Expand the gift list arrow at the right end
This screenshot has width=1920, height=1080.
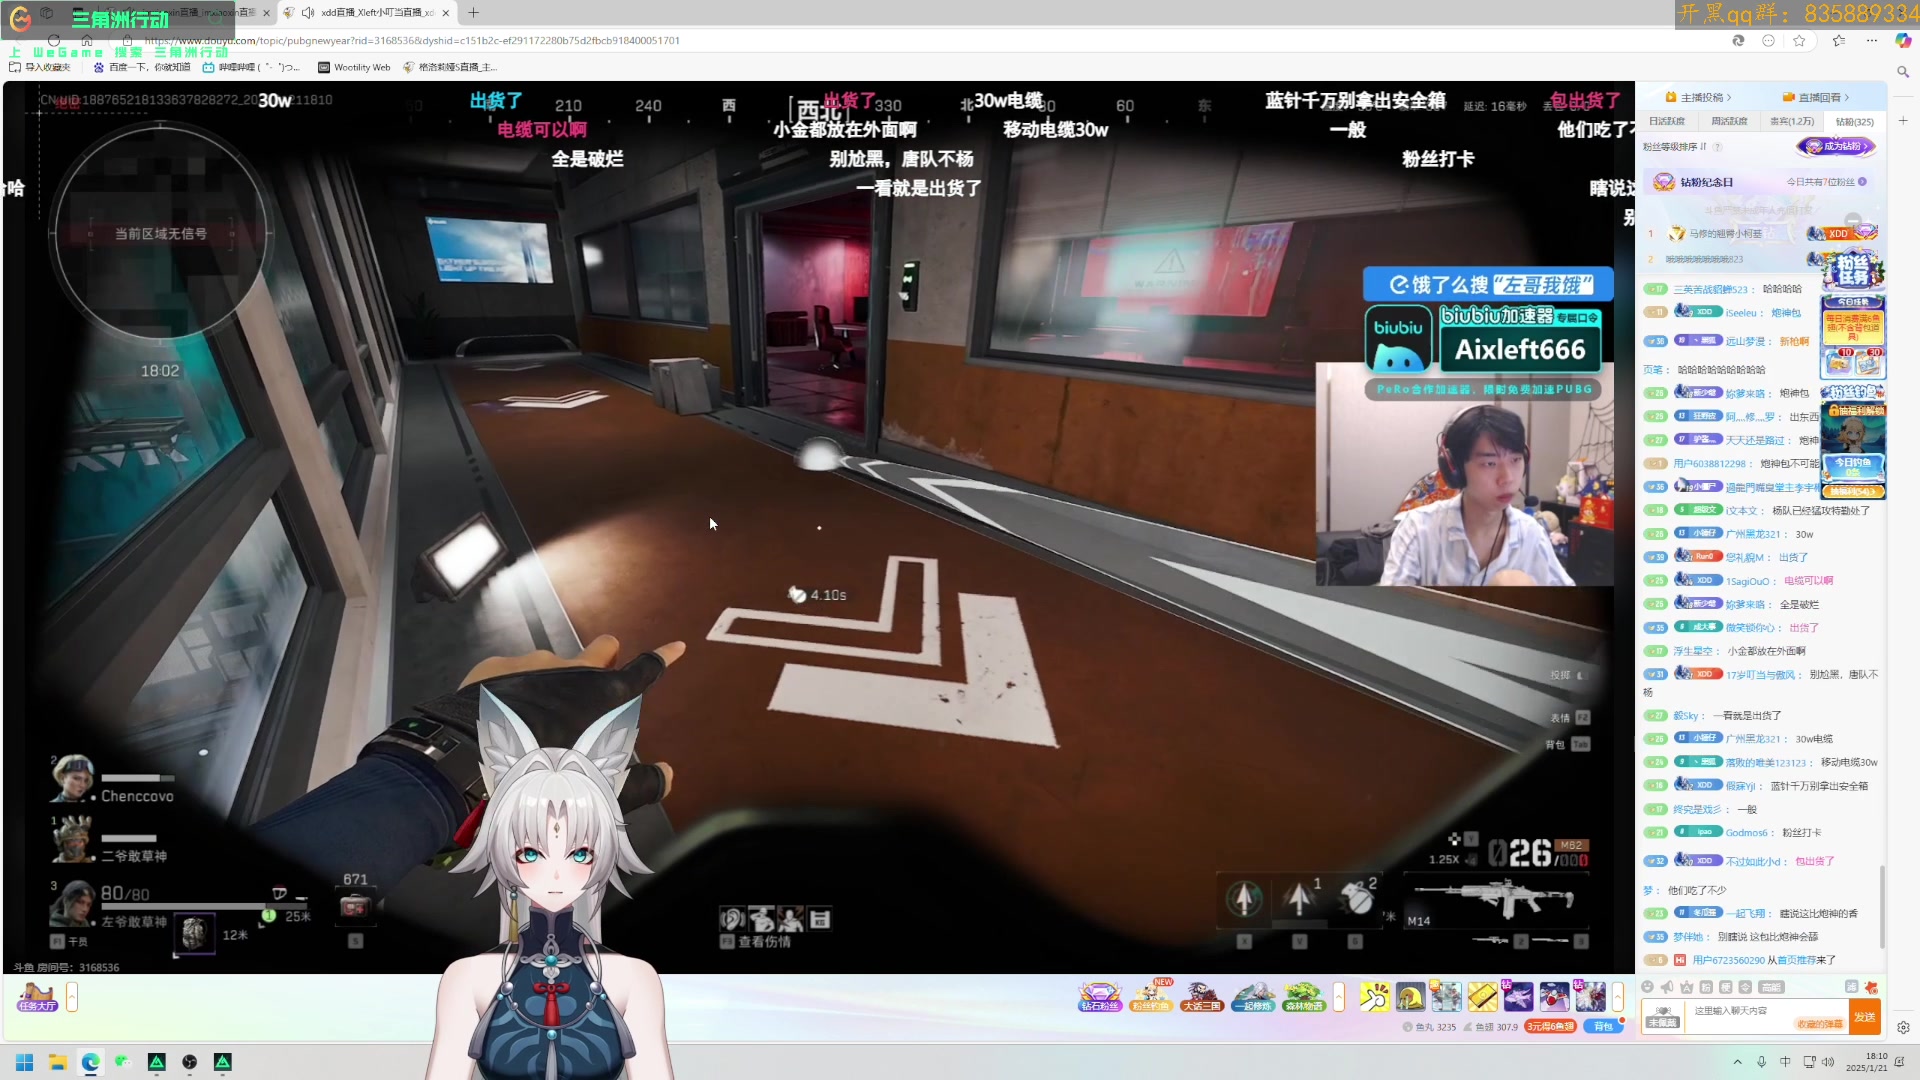coord(1617,996)
